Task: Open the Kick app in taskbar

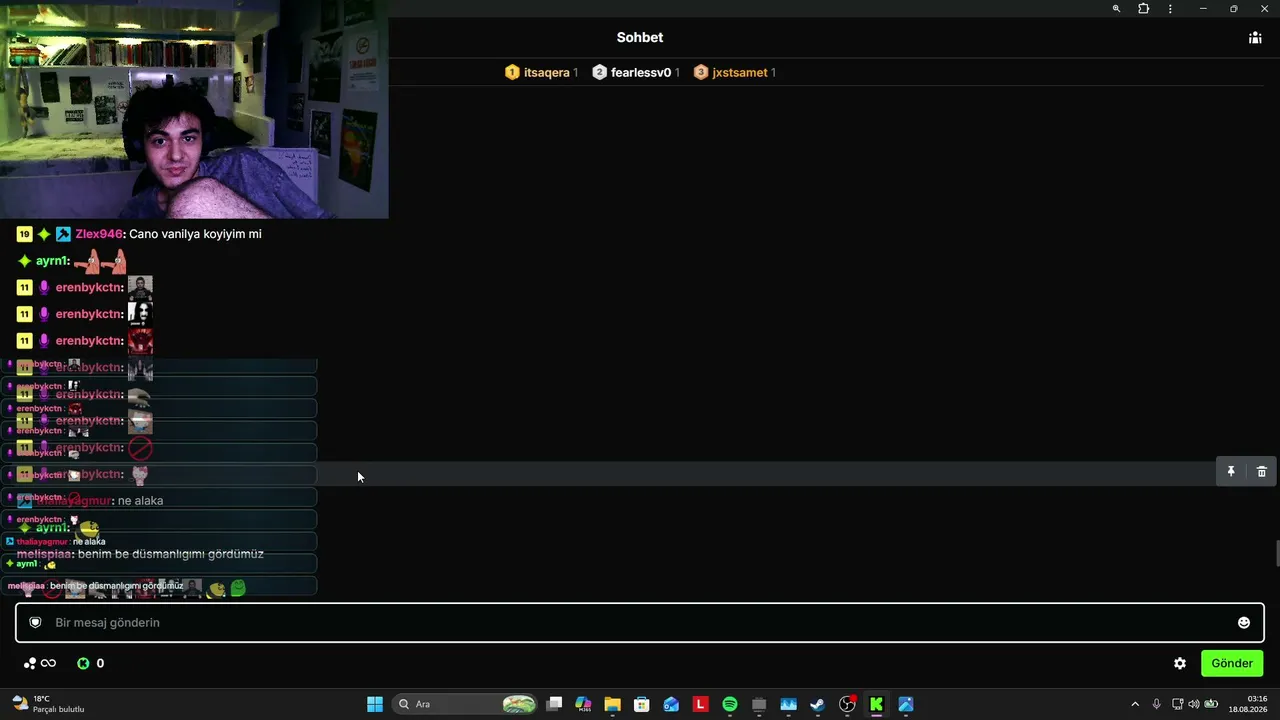Action: tap(876, 704)
